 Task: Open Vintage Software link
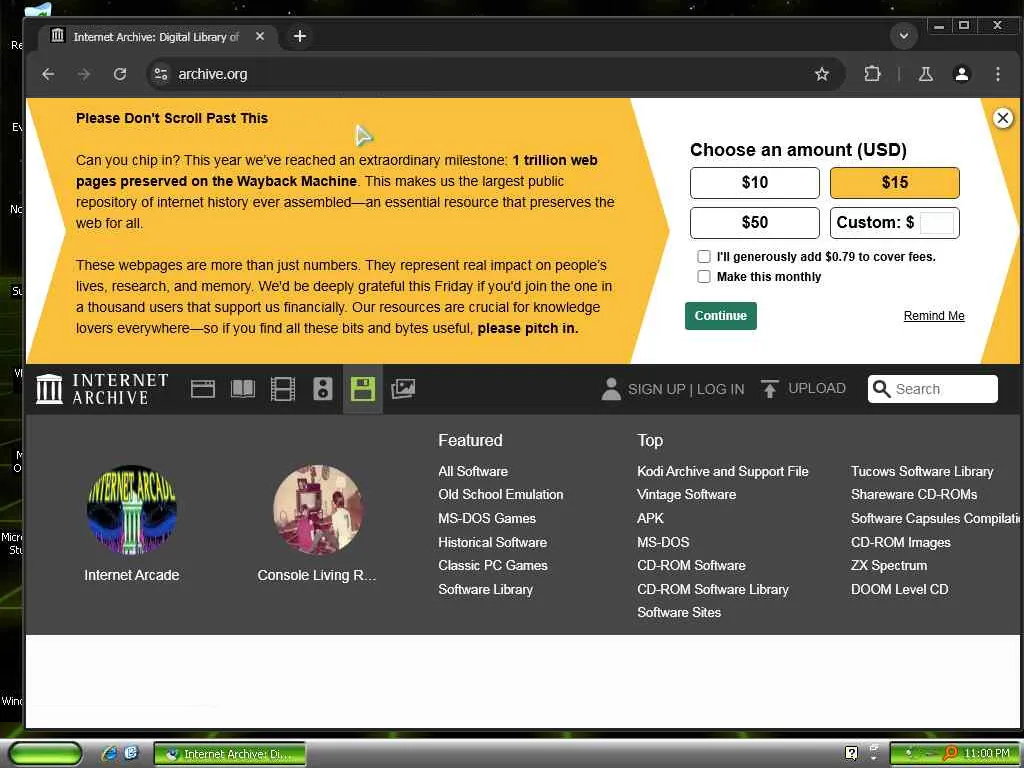tap(686, 495)
